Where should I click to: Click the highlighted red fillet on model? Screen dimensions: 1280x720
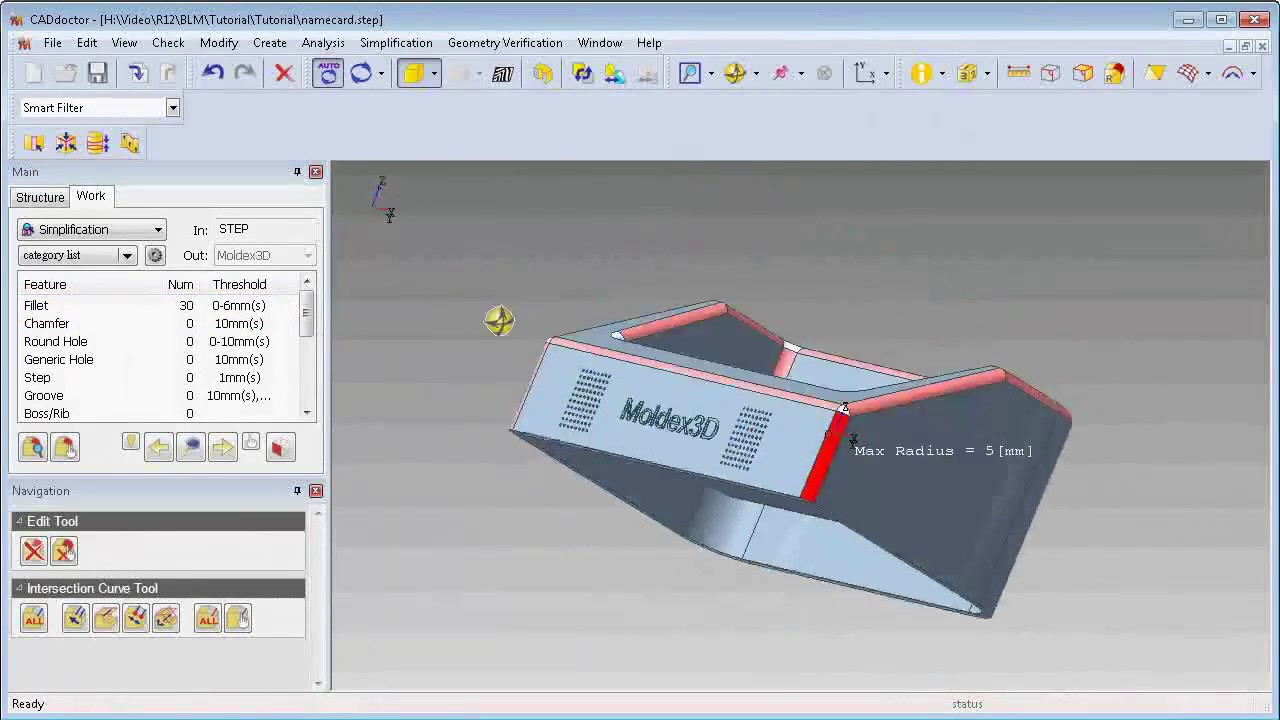[824, 459]
